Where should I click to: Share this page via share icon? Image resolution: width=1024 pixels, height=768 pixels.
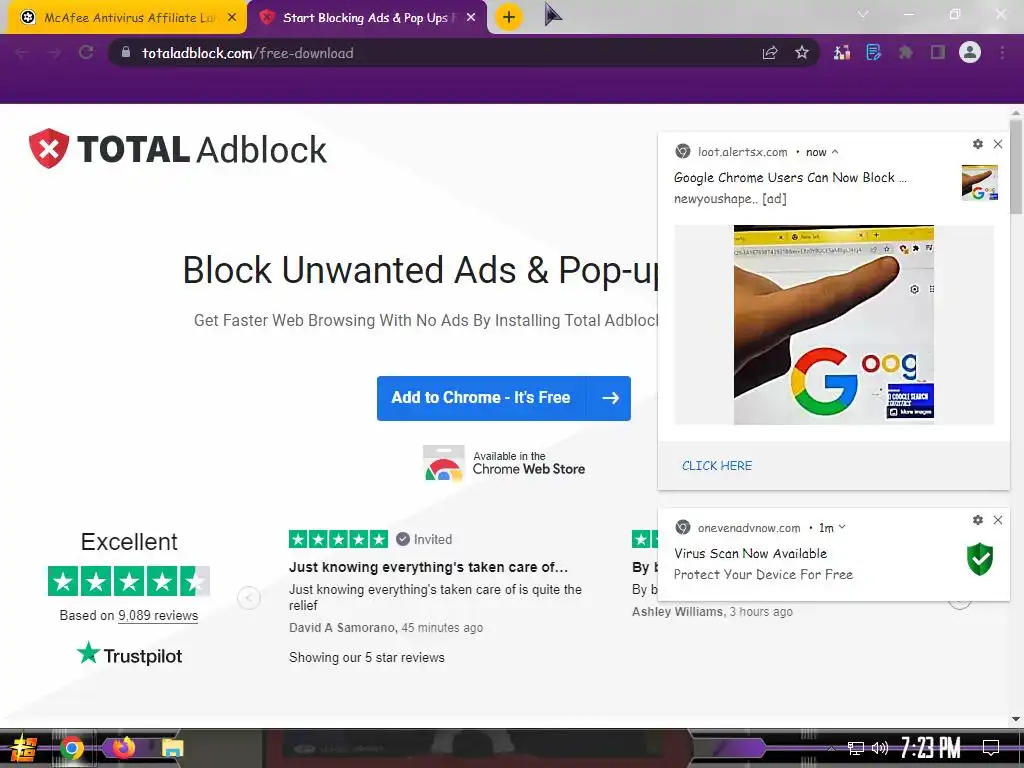coord(770,53)
